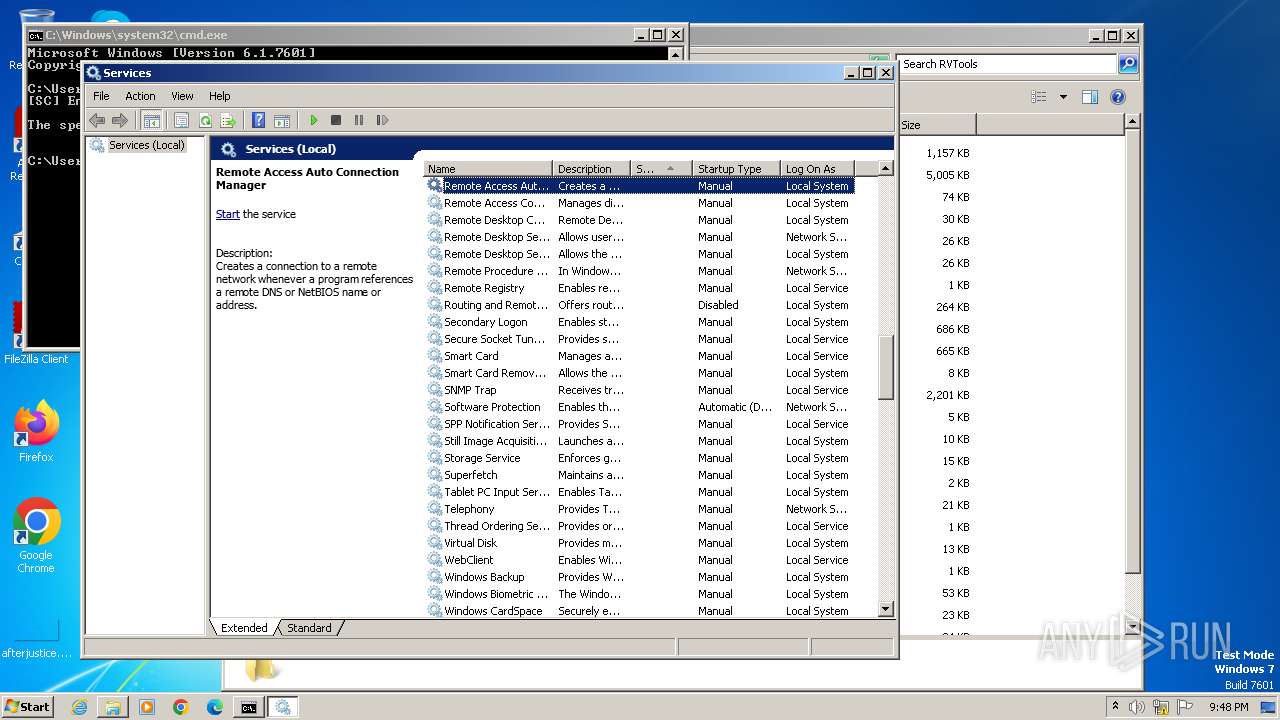Click the services list scroll up arrow
The image size is (1280, 720).
tap(885, 169)
